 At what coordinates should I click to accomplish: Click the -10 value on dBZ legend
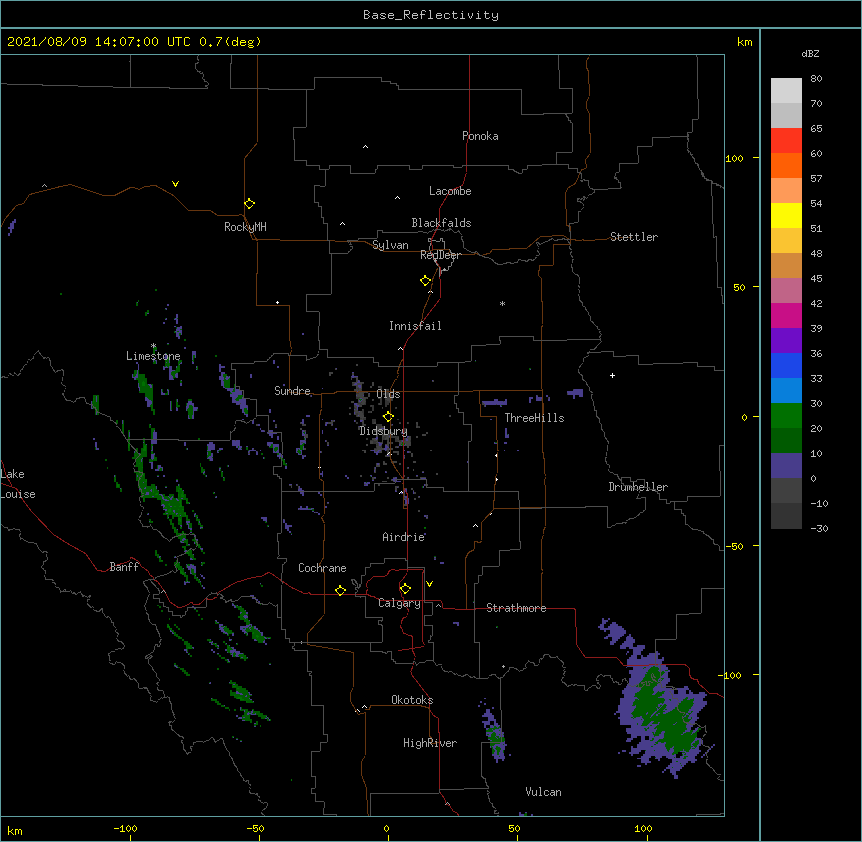(x=819, y=503)
